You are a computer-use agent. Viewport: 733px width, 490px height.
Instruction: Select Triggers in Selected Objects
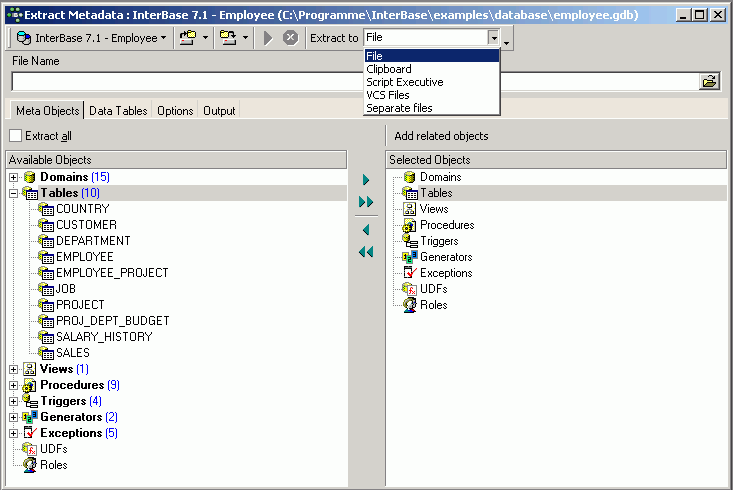click(439, 241)
